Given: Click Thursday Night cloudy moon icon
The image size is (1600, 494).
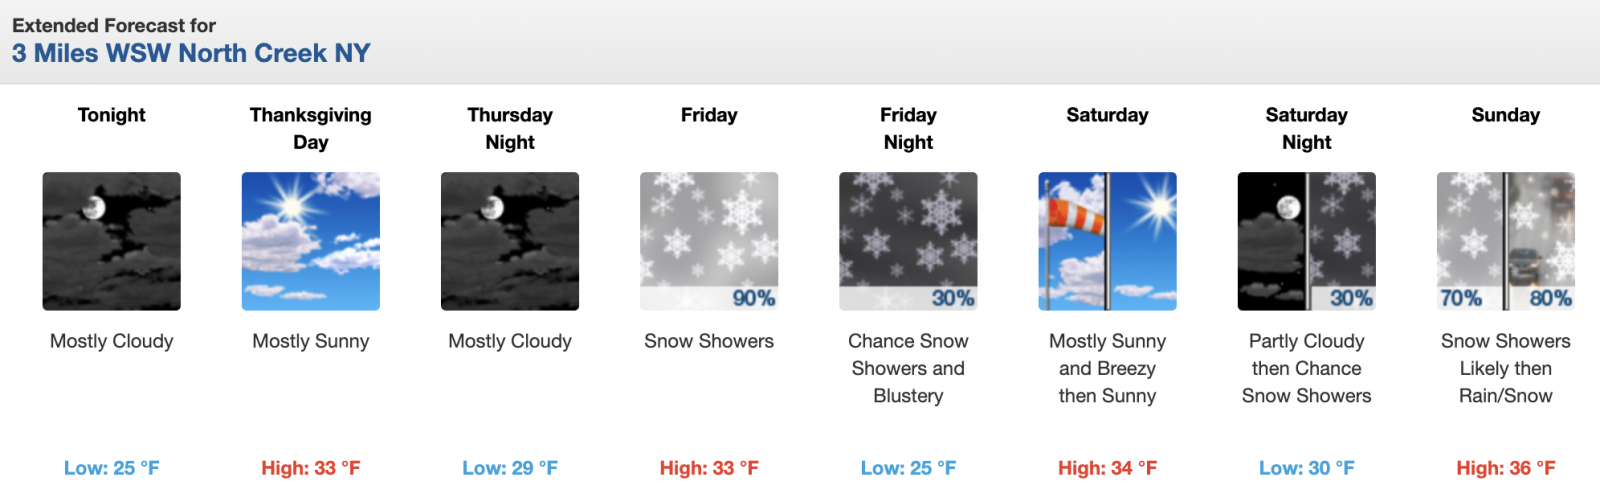Looking at the screenshot, I should click(510, 241).
